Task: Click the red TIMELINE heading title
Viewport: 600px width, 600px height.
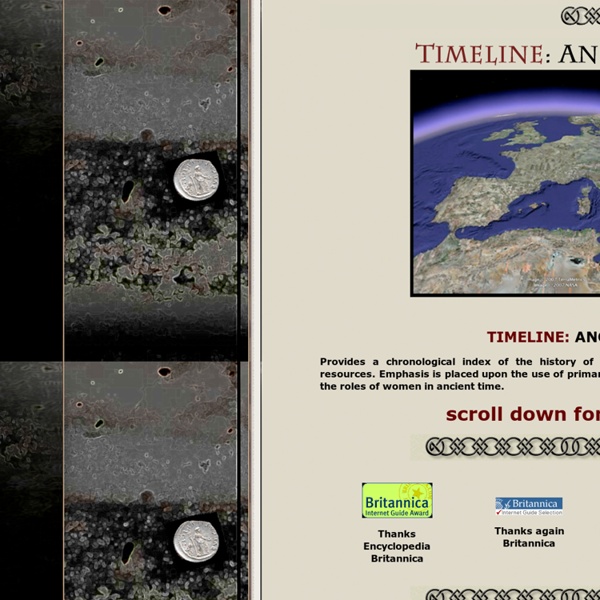Action: pyautogui.click(x=479, y=54)
